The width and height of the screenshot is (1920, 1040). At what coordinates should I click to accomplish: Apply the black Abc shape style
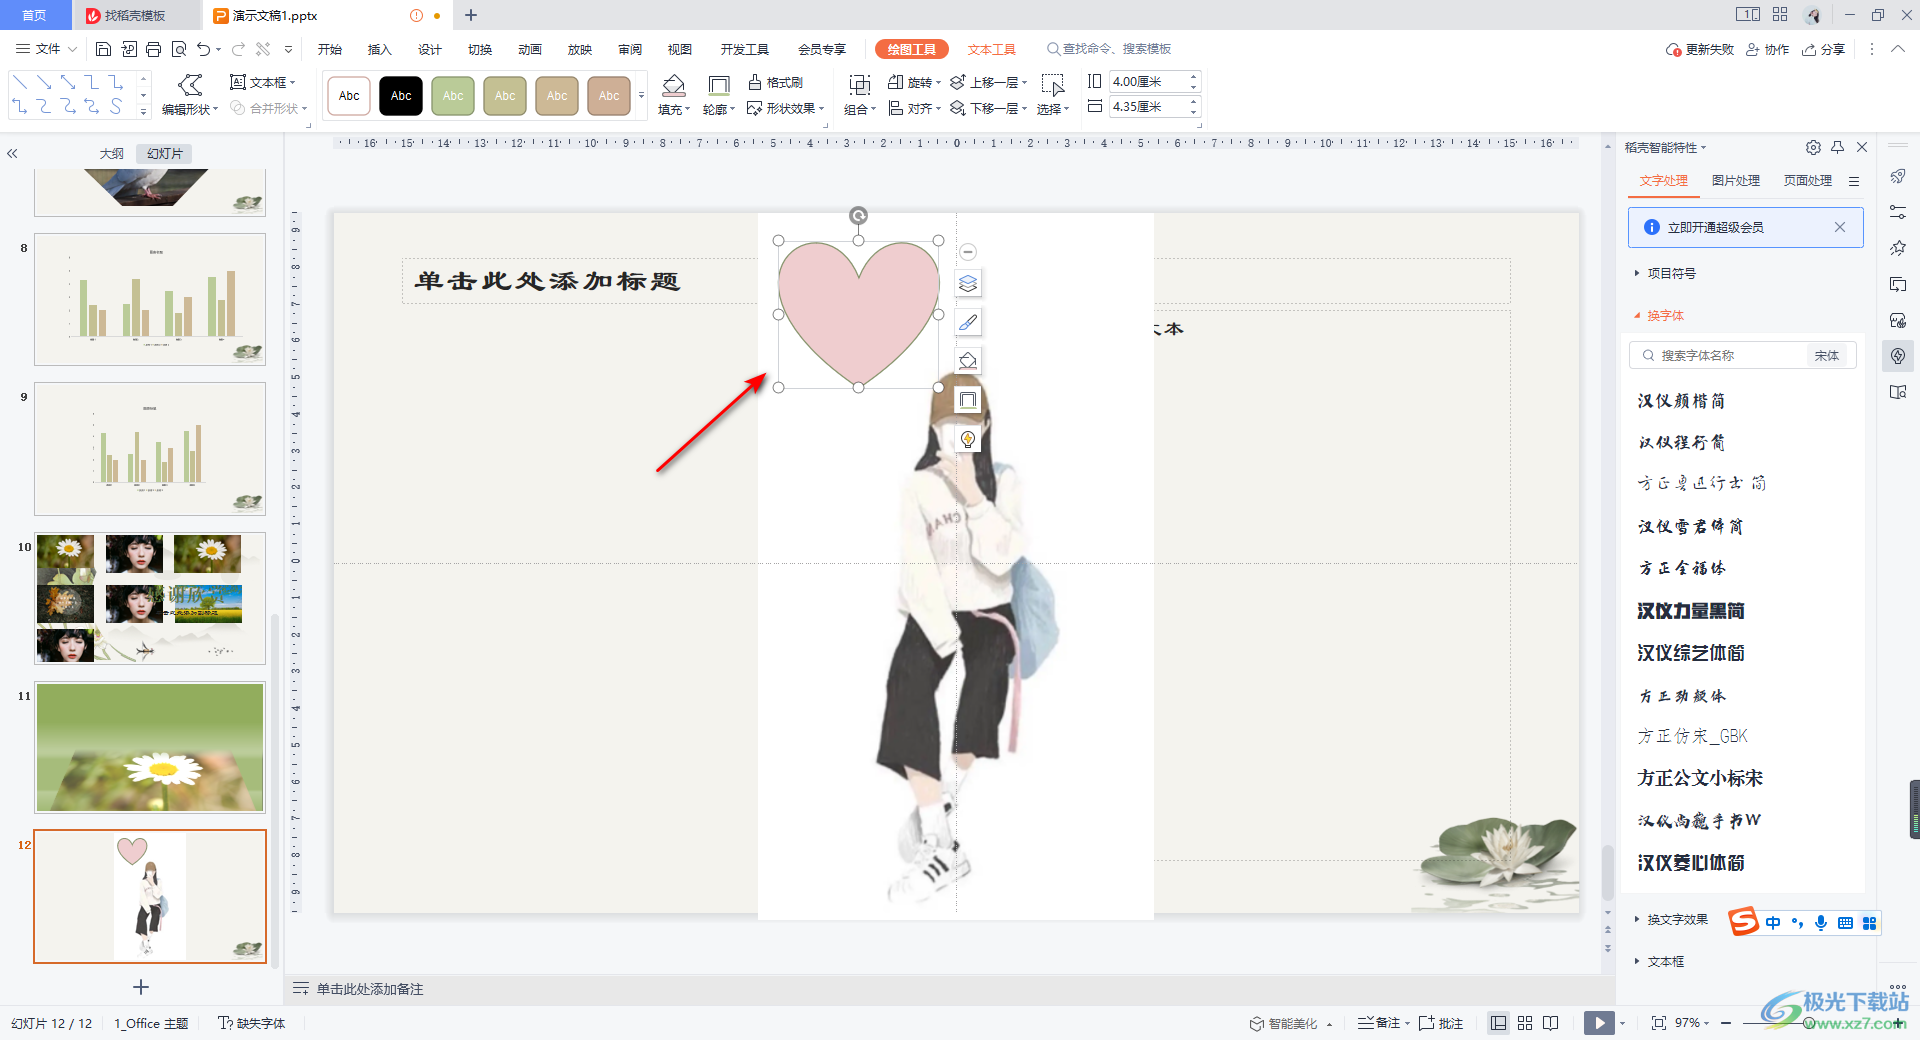point(401,96)
